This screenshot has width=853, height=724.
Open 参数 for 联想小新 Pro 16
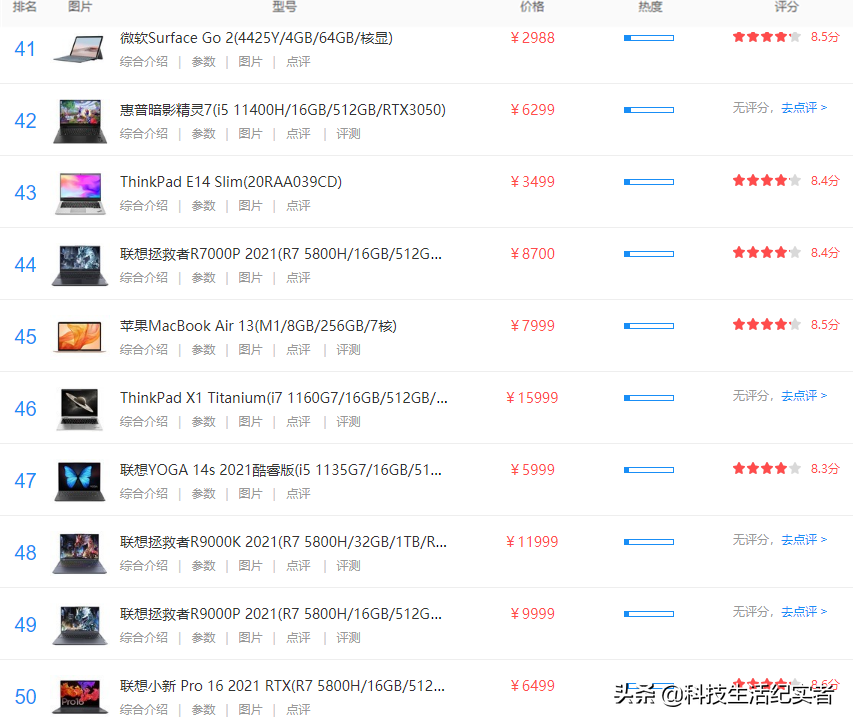click(203, 710)
